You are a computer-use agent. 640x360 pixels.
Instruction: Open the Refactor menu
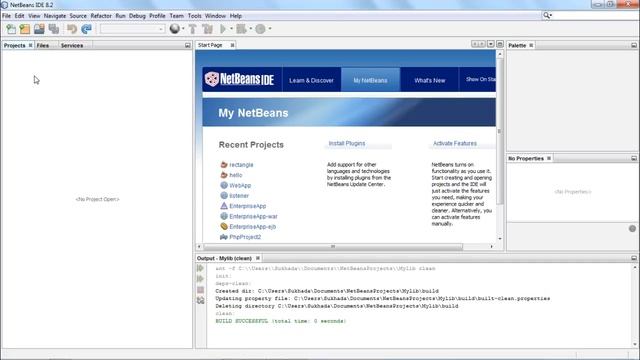coord(101,16)
